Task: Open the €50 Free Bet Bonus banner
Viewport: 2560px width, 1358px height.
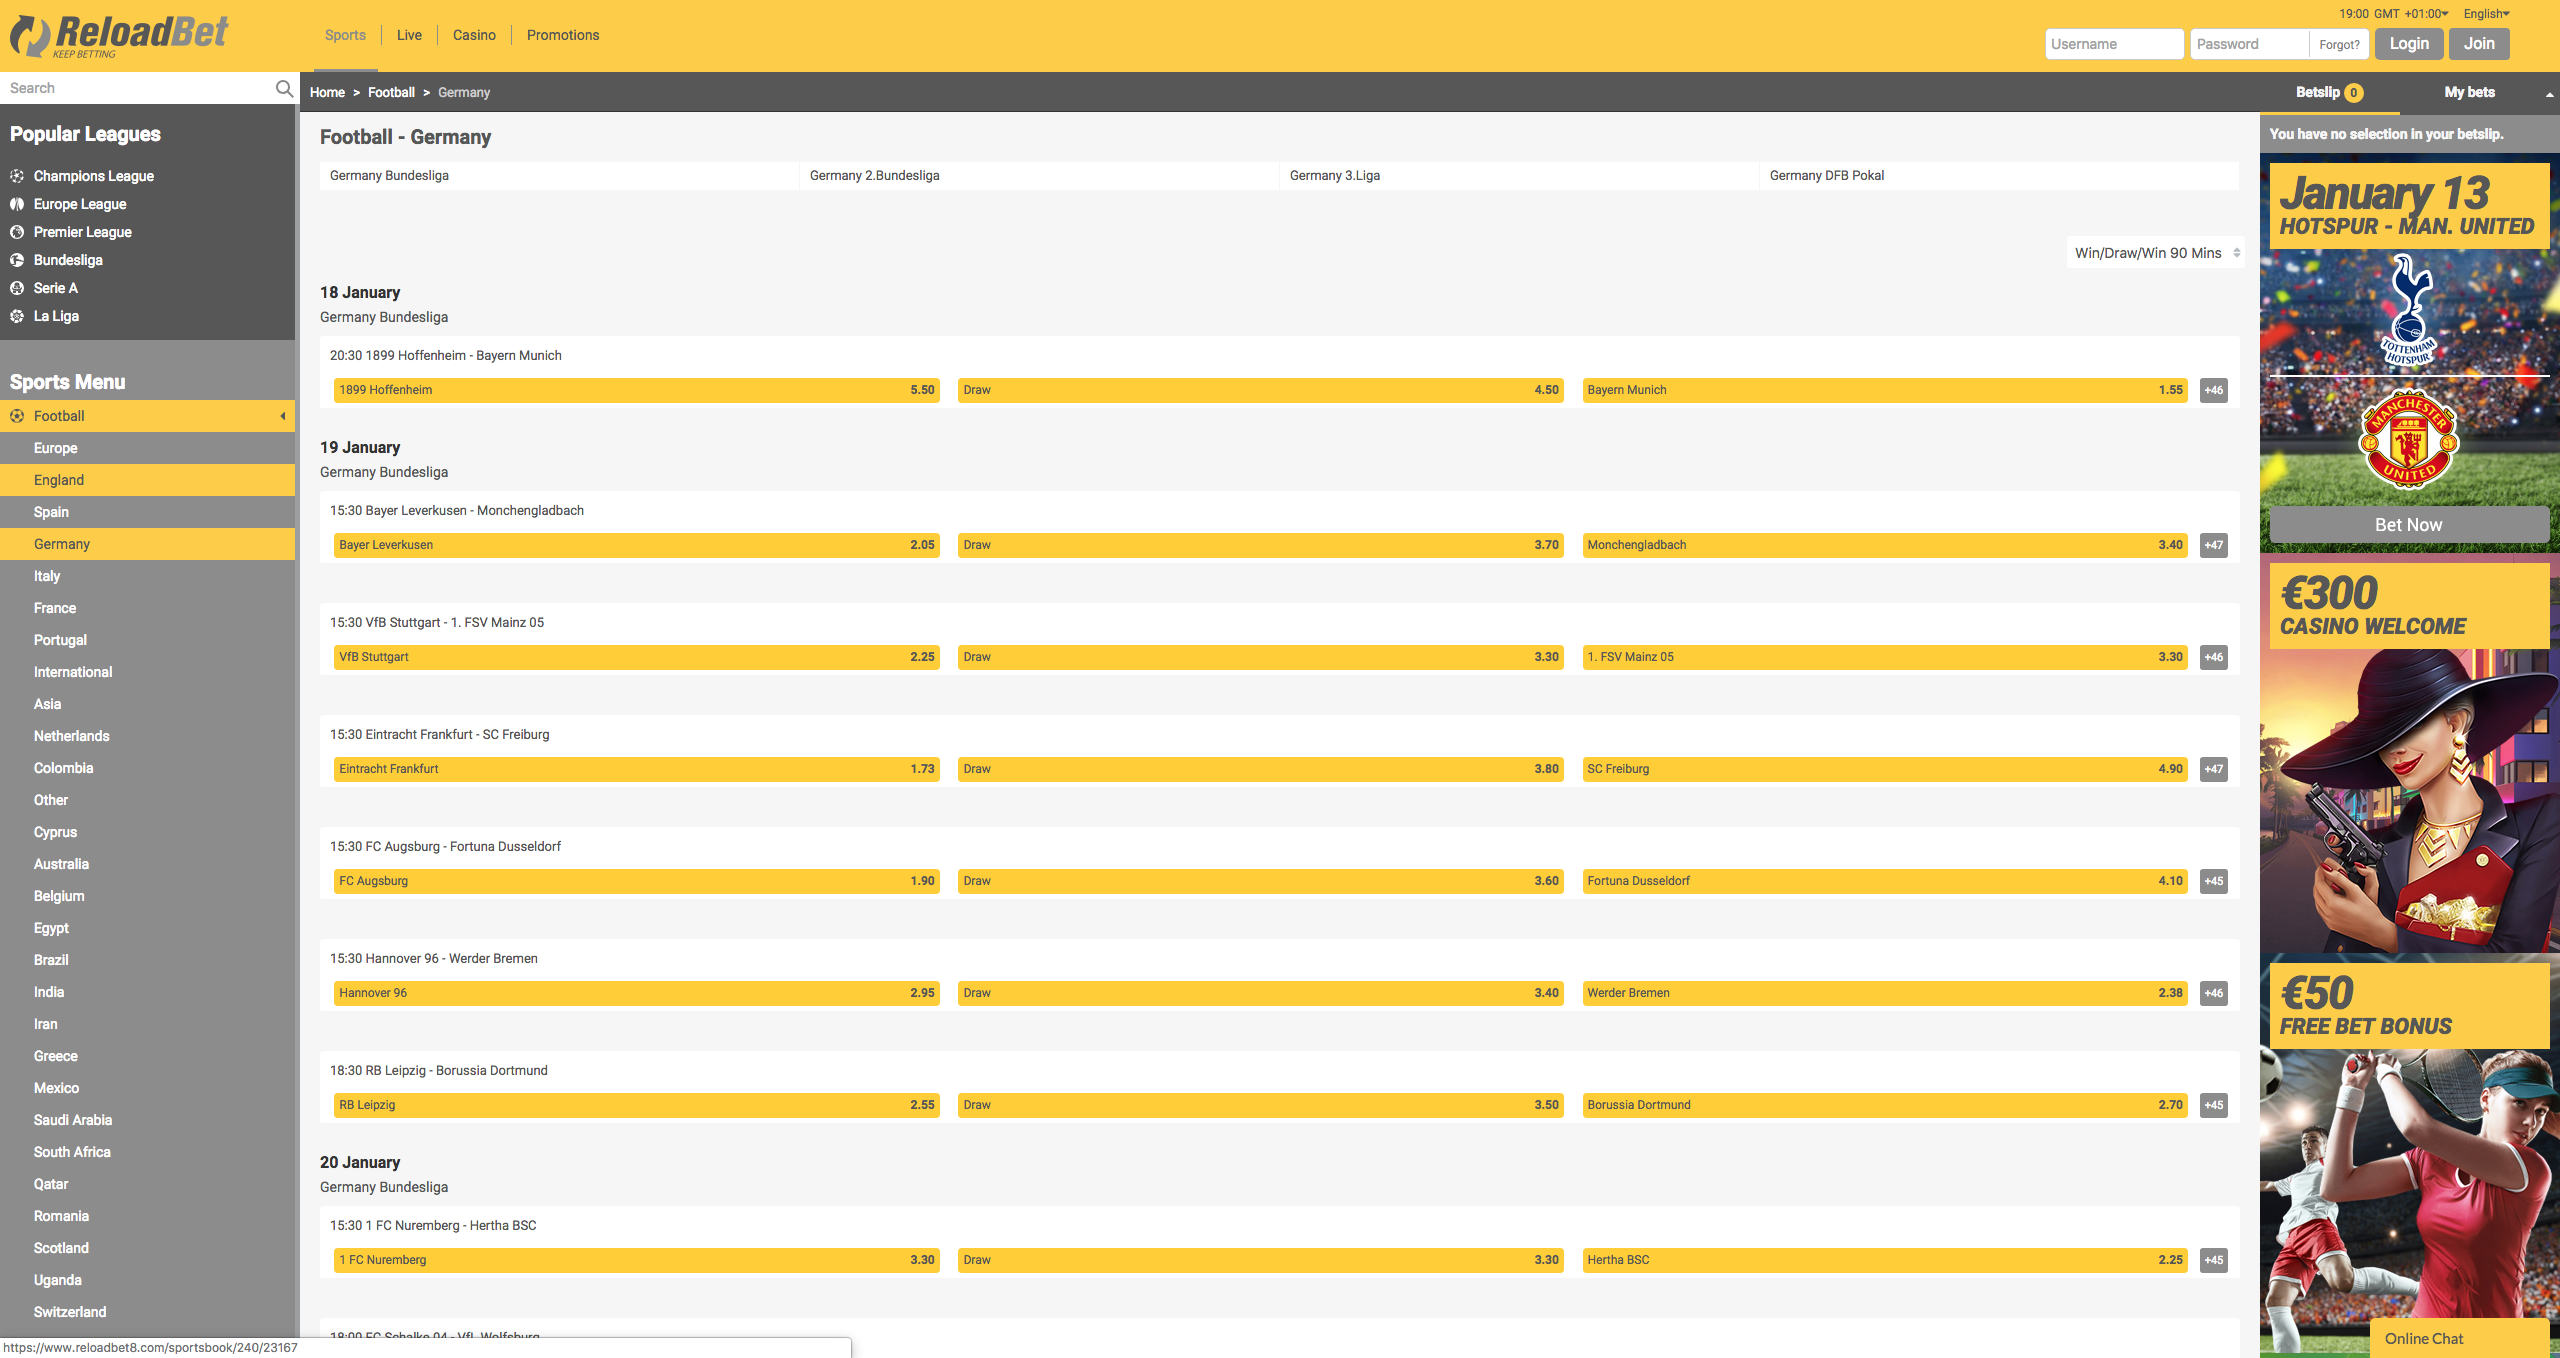Action: pos(2409,1155)
